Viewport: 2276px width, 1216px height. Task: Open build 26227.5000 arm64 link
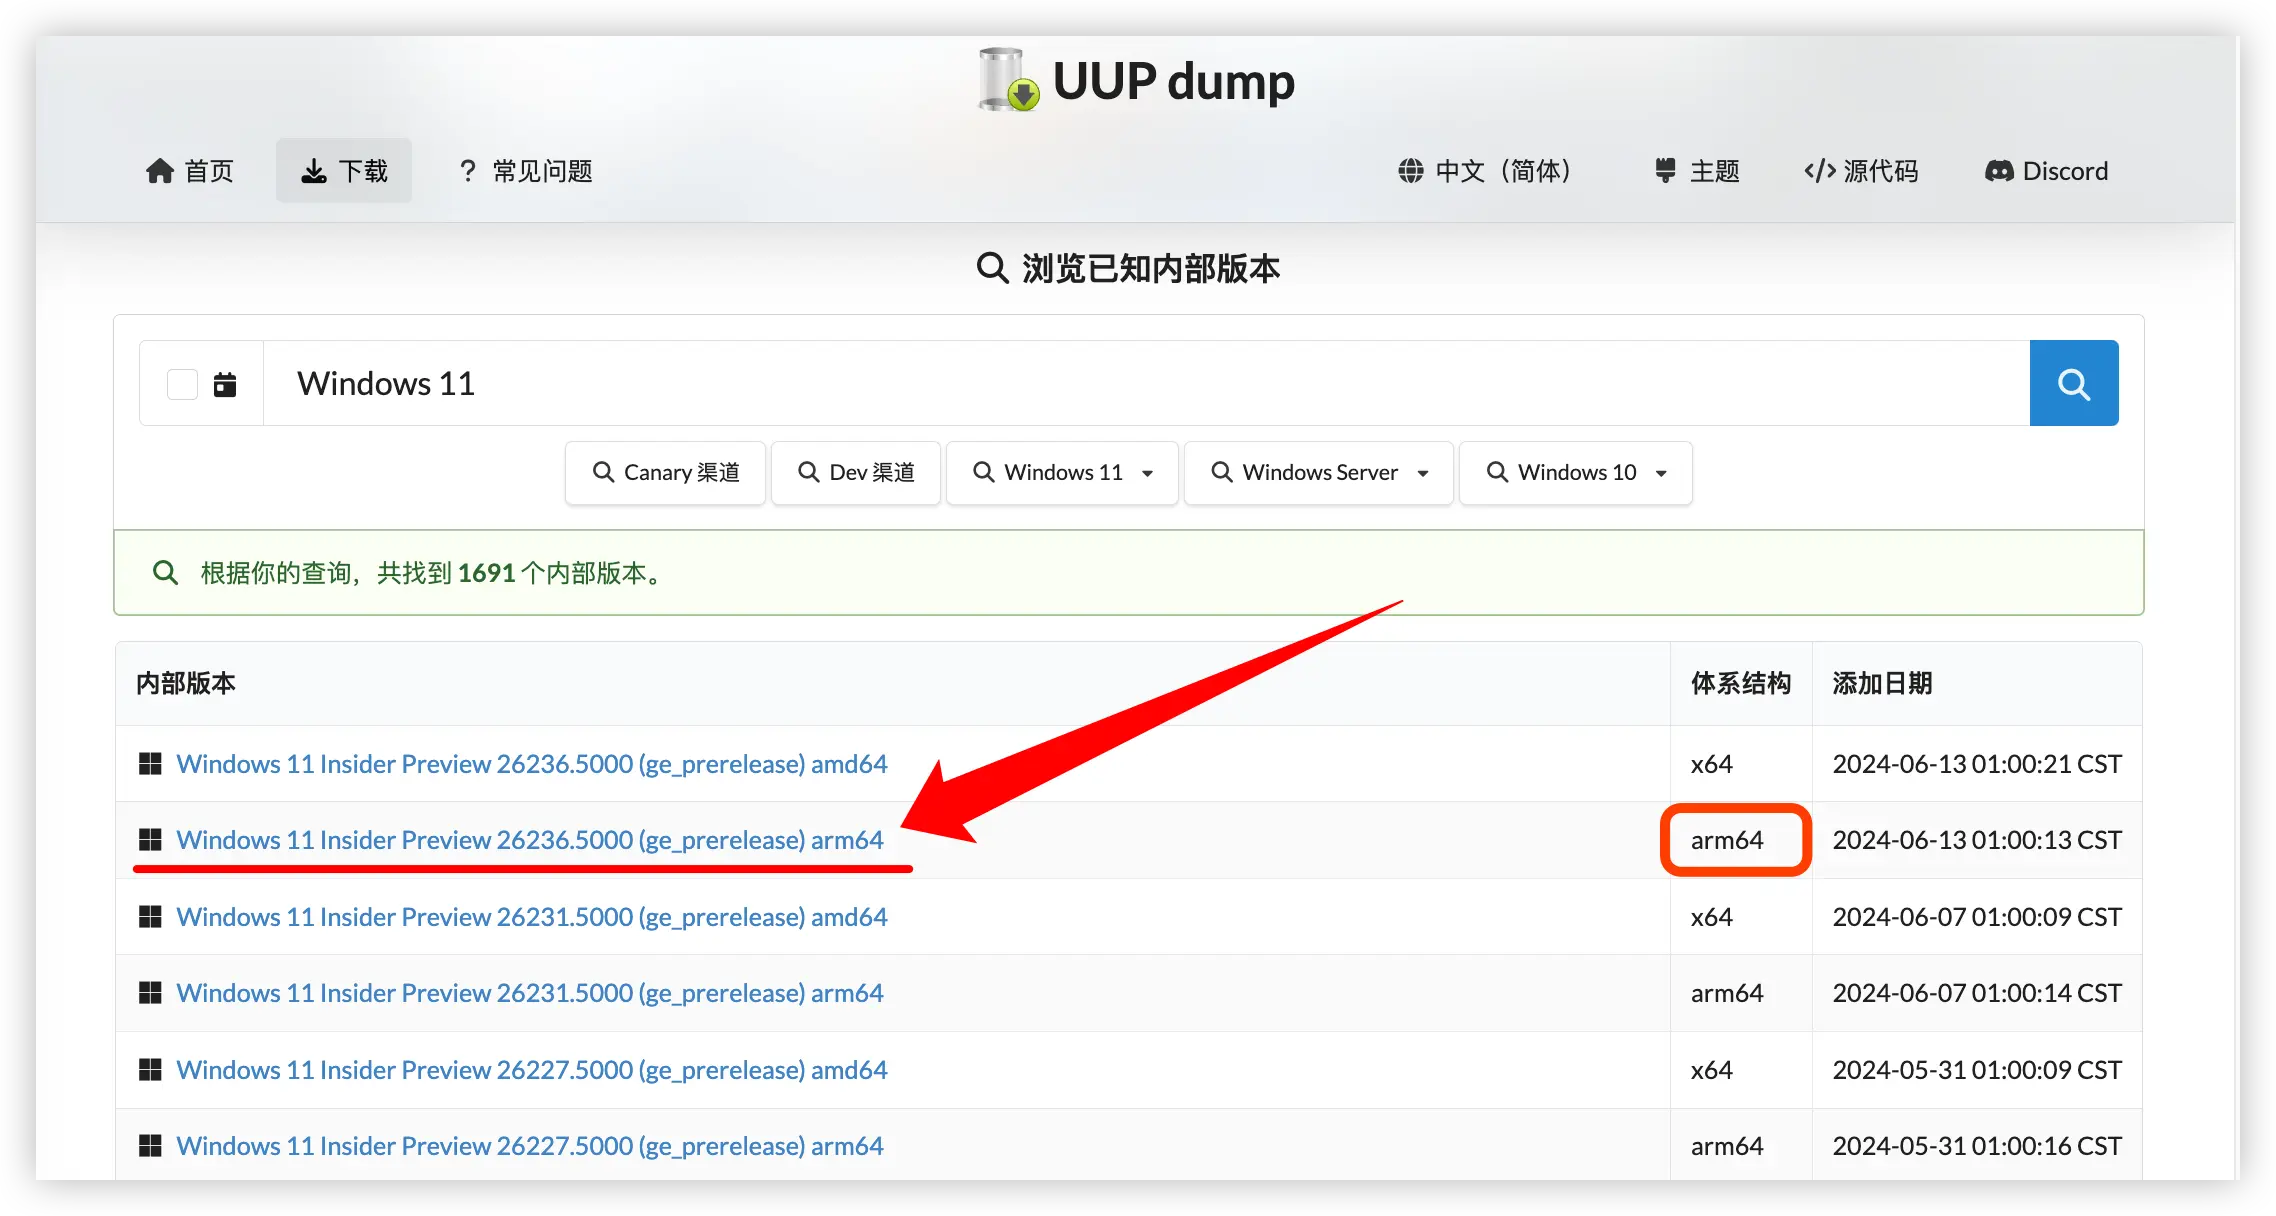530,1146
